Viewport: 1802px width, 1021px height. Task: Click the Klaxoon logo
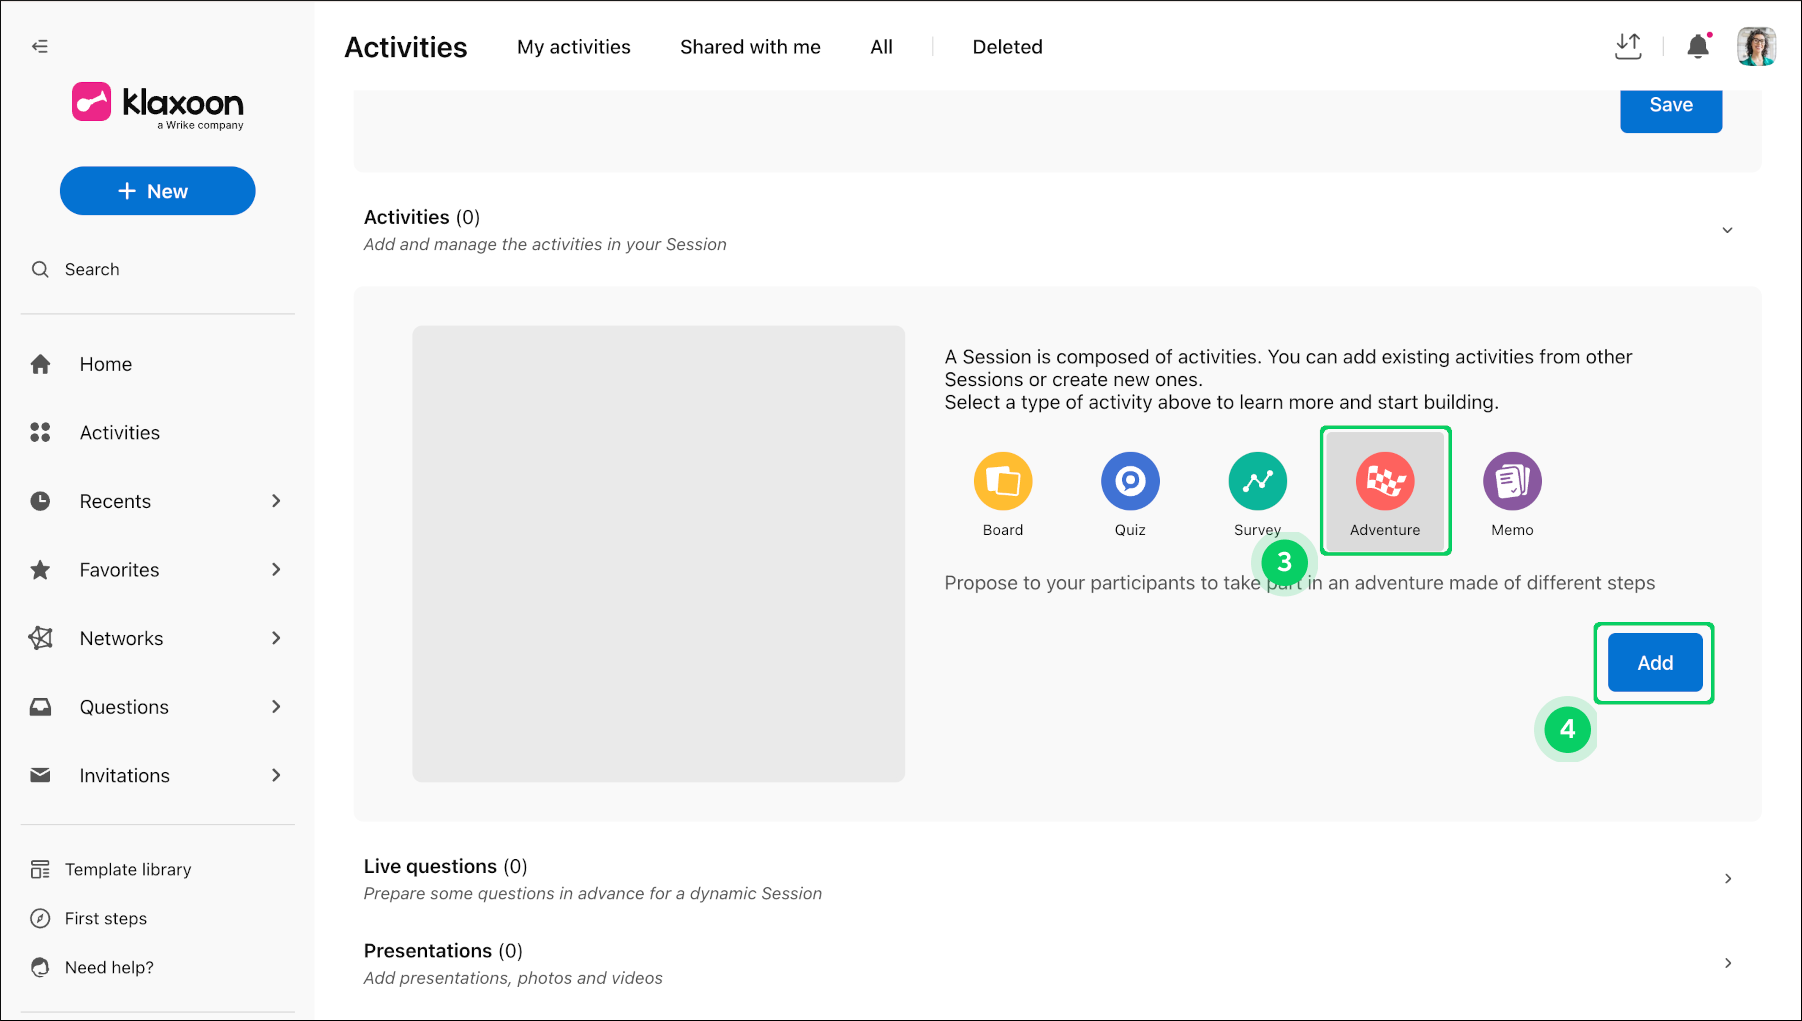158,105
